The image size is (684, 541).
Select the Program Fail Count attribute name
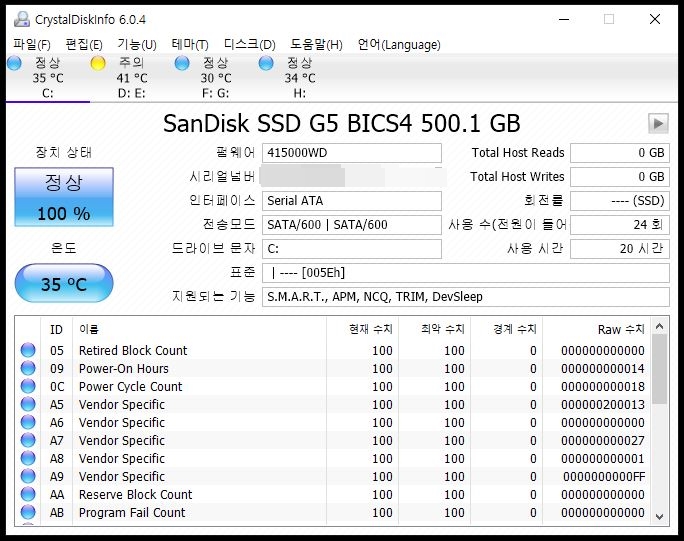coord(132,513)
